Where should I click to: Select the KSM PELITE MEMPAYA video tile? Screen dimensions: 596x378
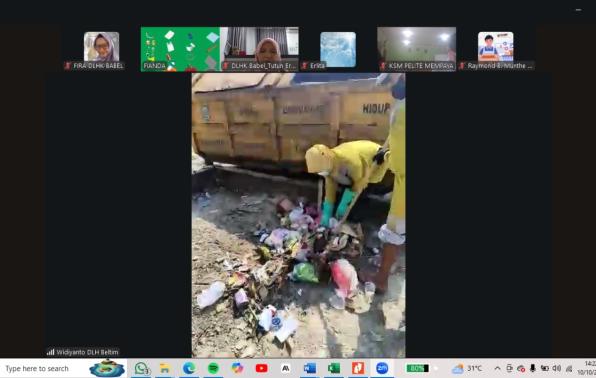point(417,49)
